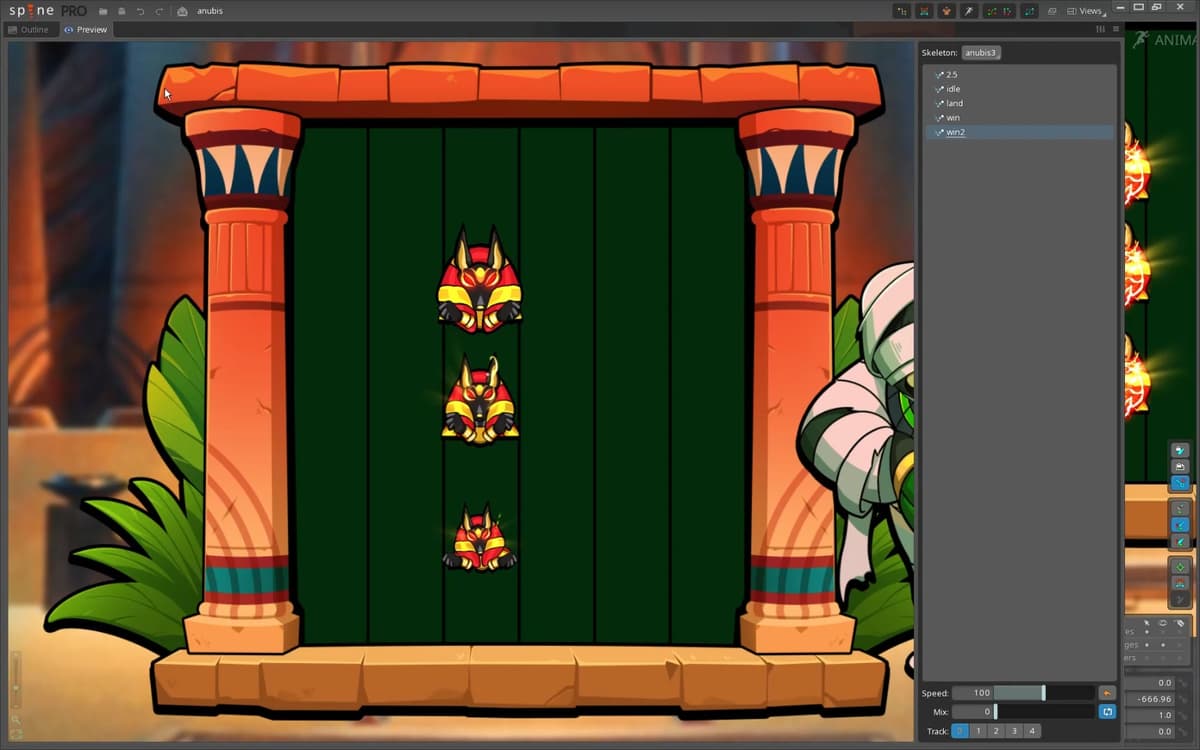Select track 0
Image resolution: width=1200 pixels, height=750 pixels.
tap(960, 731)
